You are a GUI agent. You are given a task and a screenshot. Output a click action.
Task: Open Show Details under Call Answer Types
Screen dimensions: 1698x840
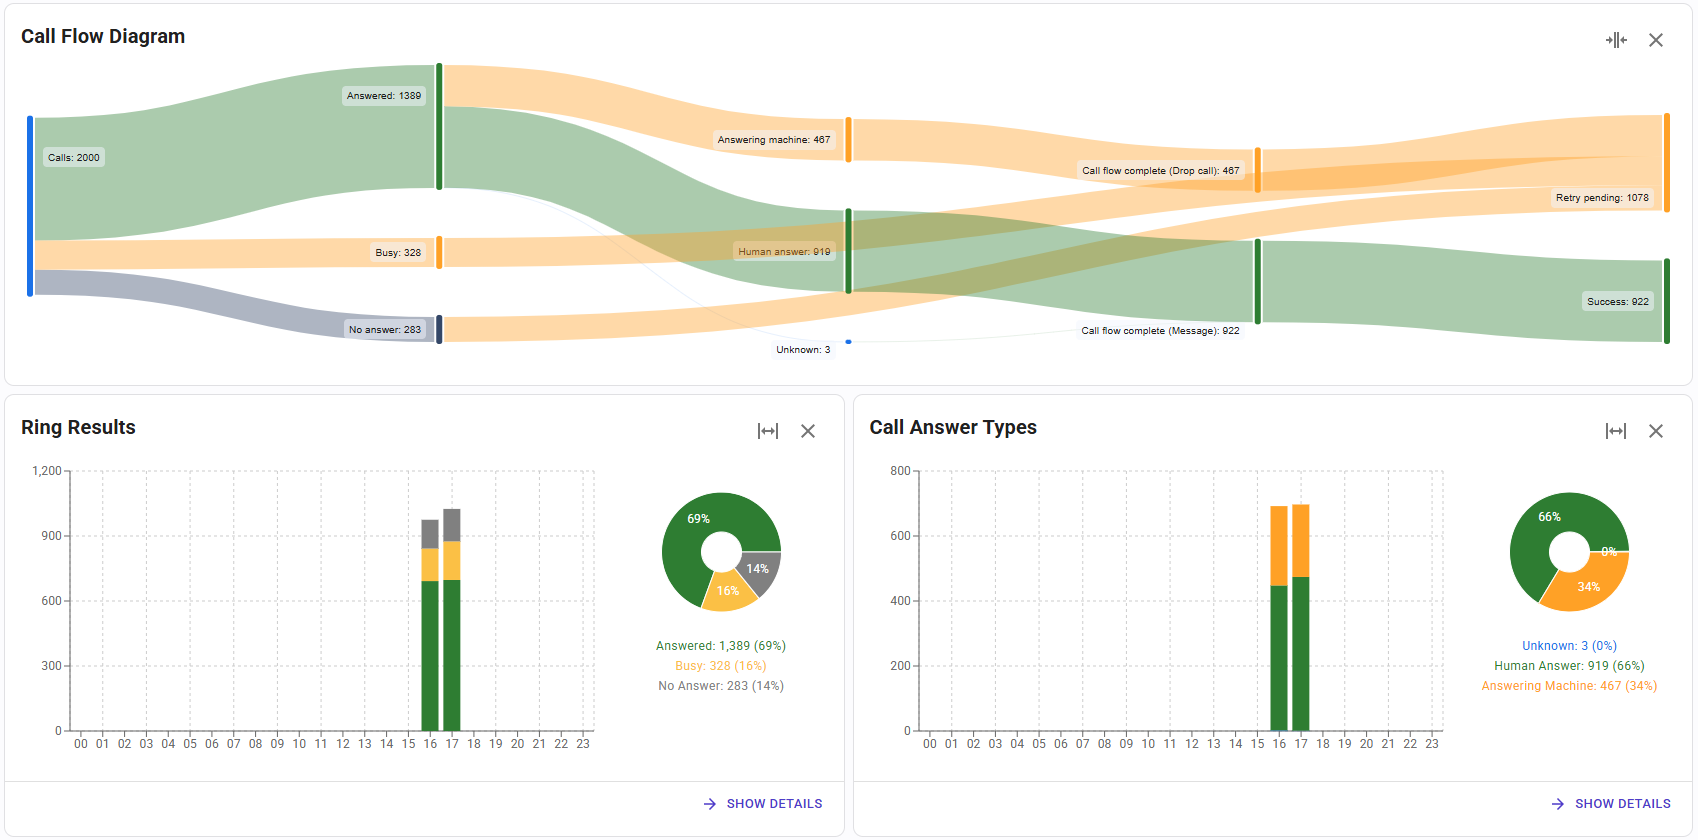tap(1611, 804)
